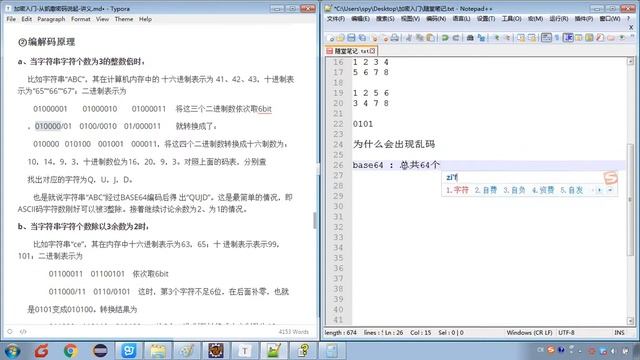Image resolution: width=640 pixels, height=360 pixels.
Task: Open the 文件(F) menu in Notepad++
Action: pos(336,19)
